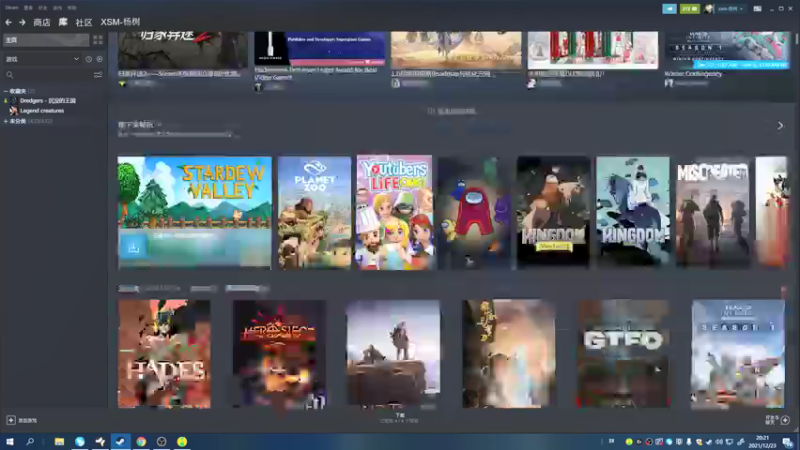Open File Explorer from taskbar
The width and height of the screenshot is (800, 450).
pos(59,442)
